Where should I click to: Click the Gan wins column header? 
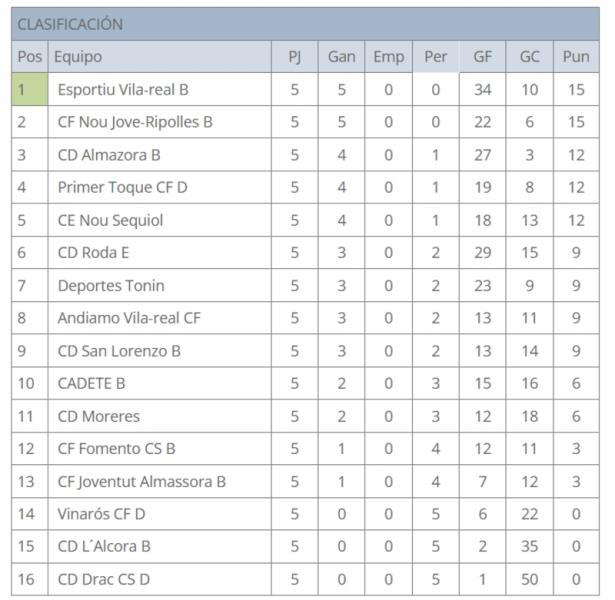[x=341, y=57]
